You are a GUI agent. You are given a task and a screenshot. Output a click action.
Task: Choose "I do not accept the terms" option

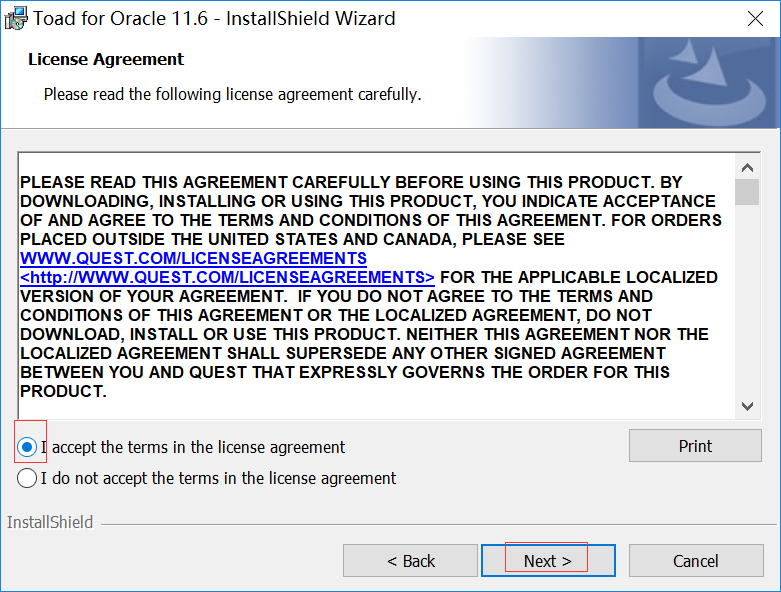pos(28,478)
